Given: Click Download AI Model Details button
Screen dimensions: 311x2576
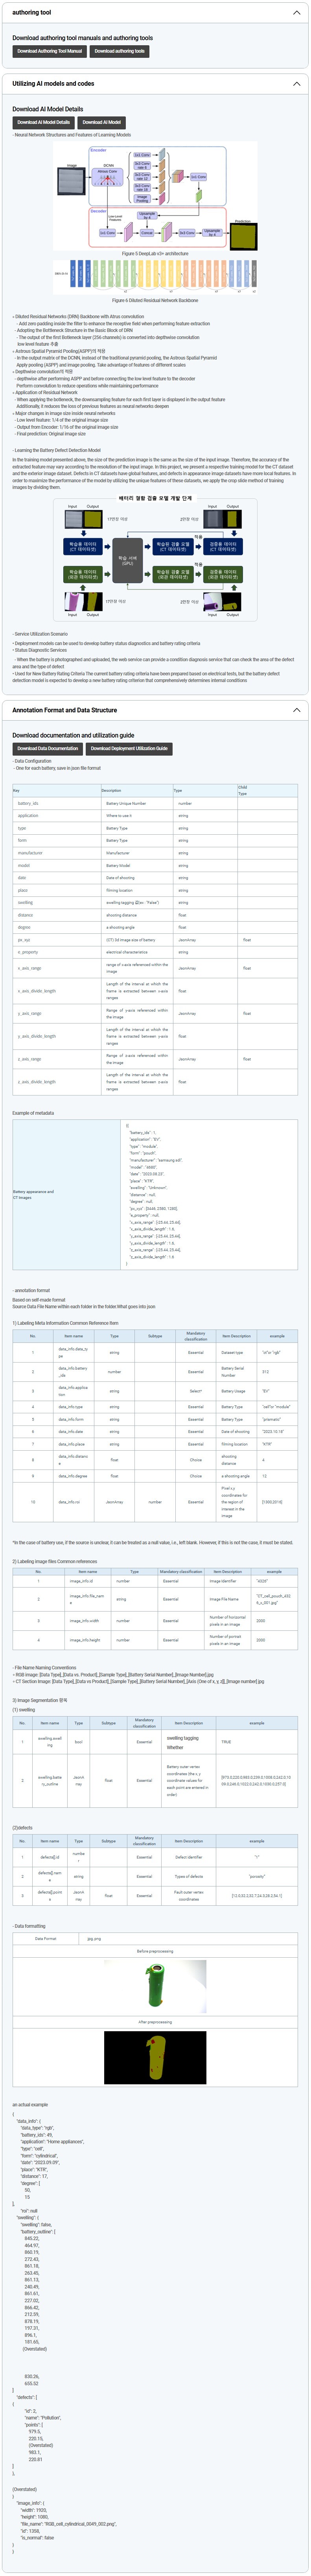Looking at the screenshot, I should point(43,122).
